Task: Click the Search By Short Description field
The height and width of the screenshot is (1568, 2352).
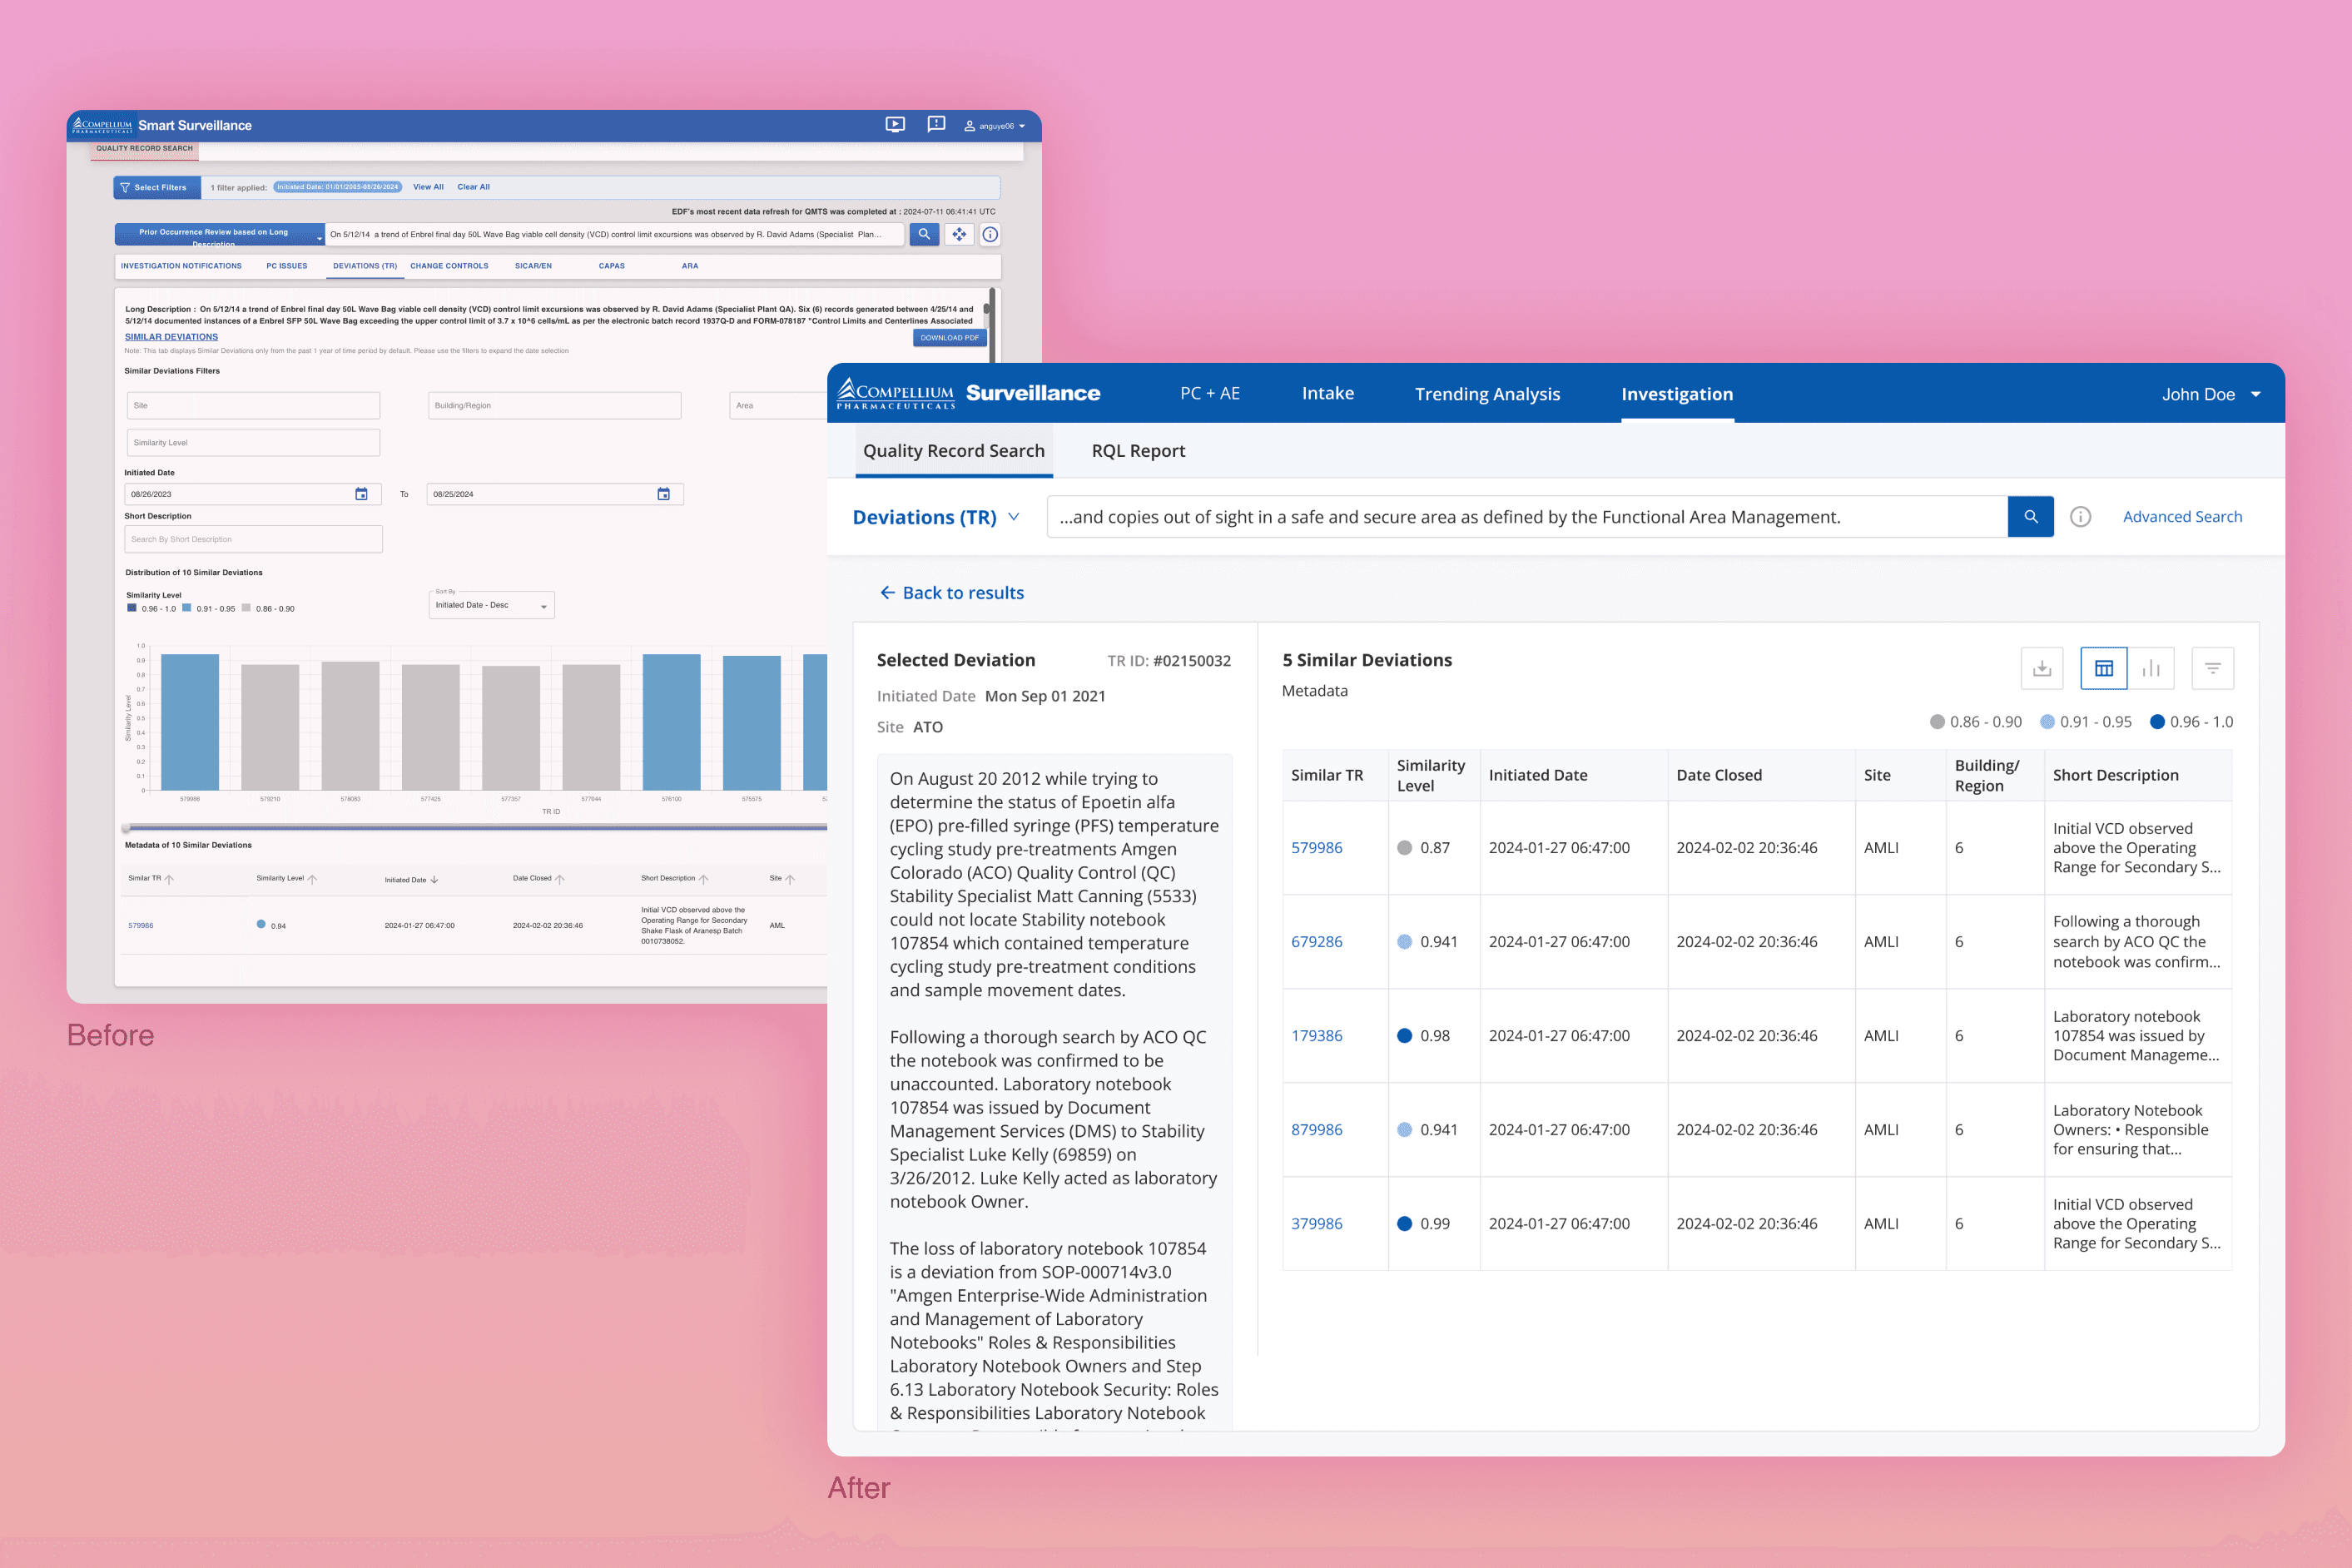Action: (x=253, y=539)
